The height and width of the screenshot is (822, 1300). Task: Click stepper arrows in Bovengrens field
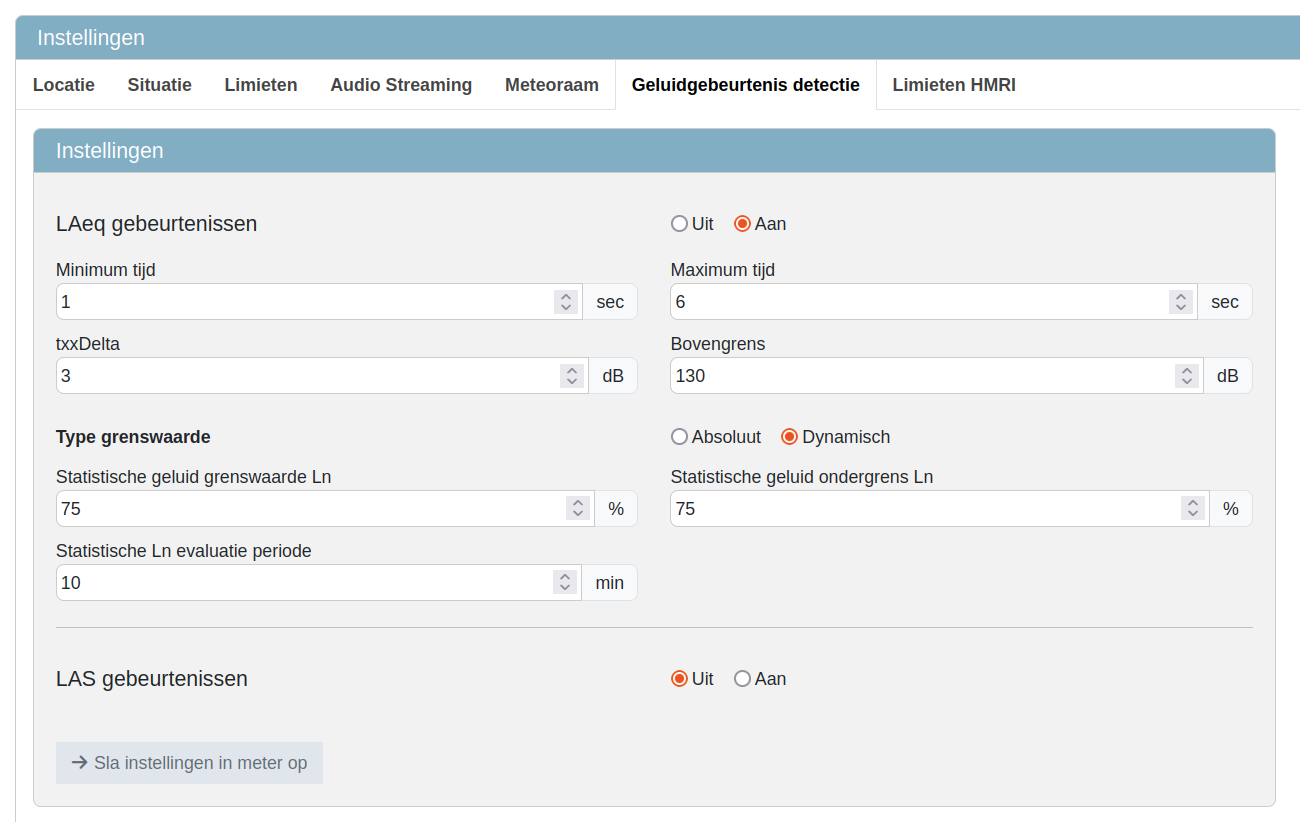(1186, 376)
